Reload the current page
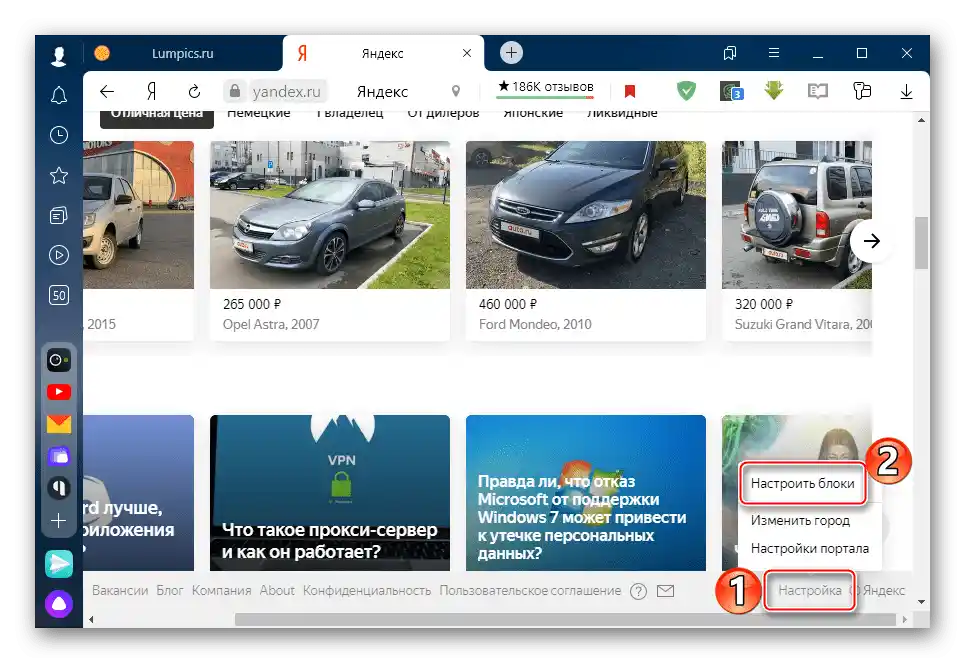This screenshot has width=965, height=663. coord(194,92)
